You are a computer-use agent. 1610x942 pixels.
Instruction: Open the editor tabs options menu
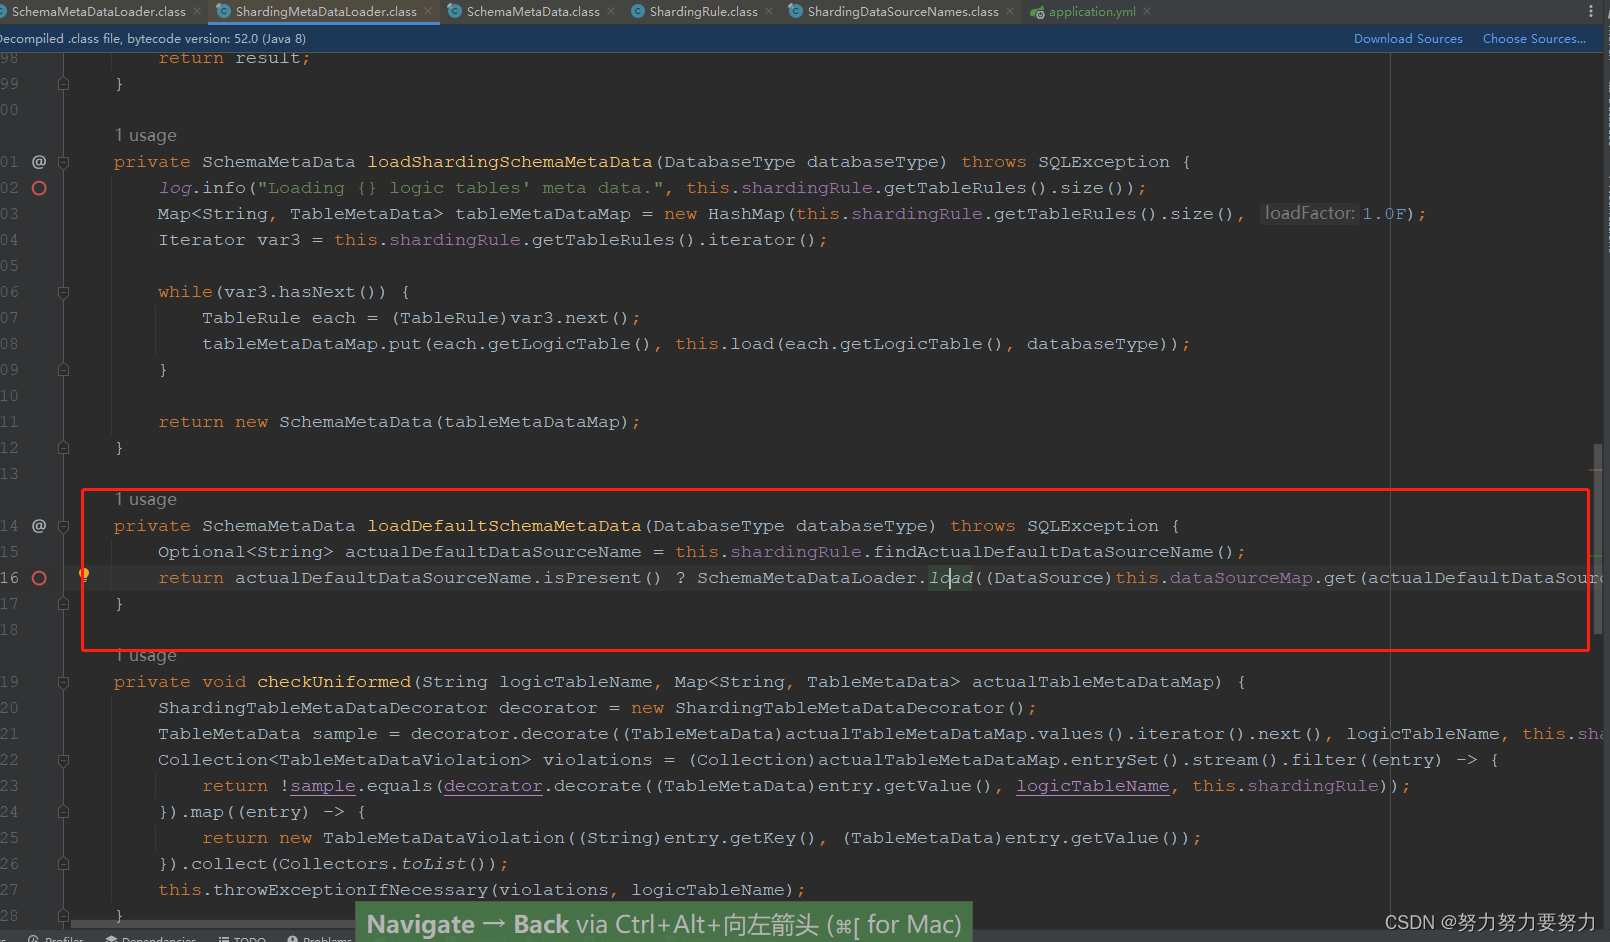(1591, 12)
